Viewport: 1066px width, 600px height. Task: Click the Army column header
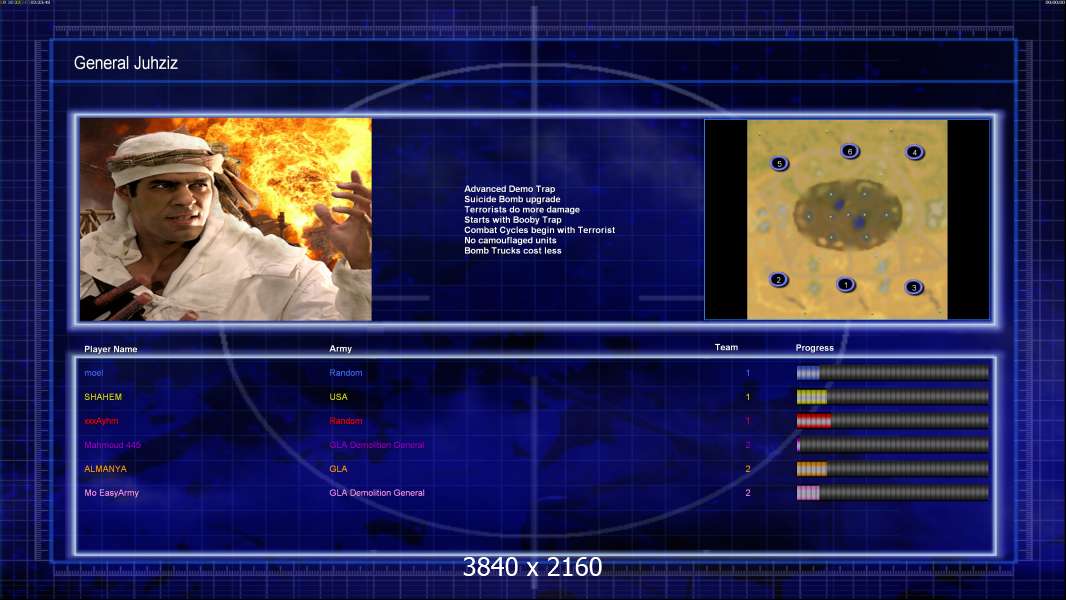click(341, 349)
